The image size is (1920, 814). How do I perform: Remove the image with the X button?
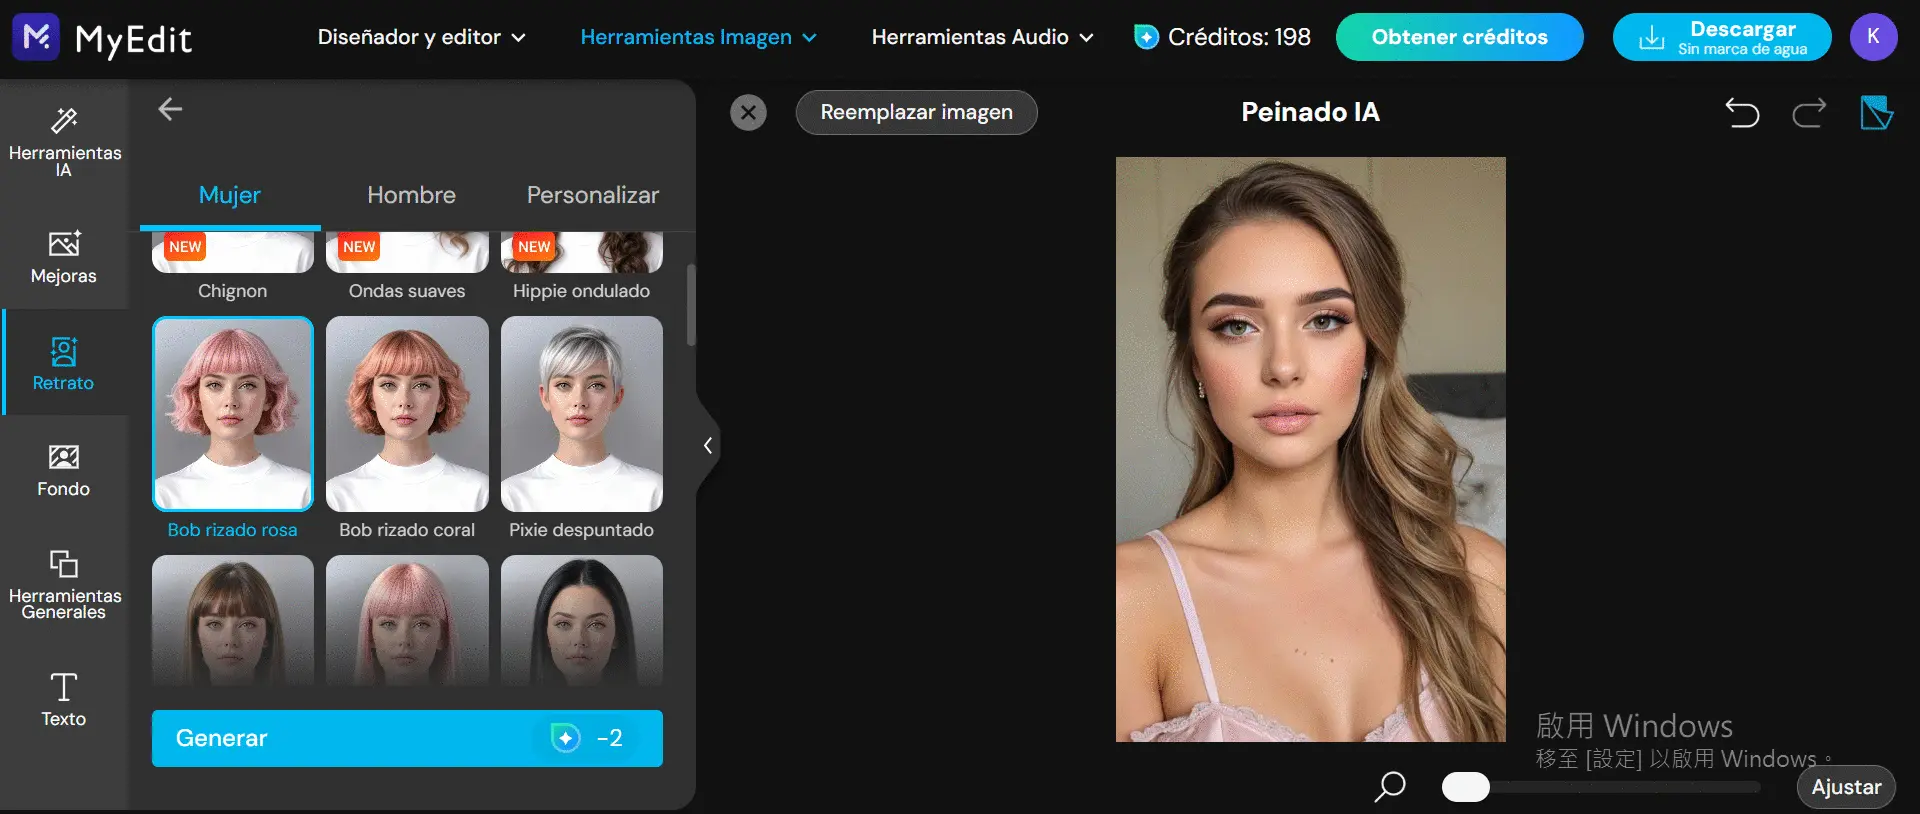pos(748,112)
